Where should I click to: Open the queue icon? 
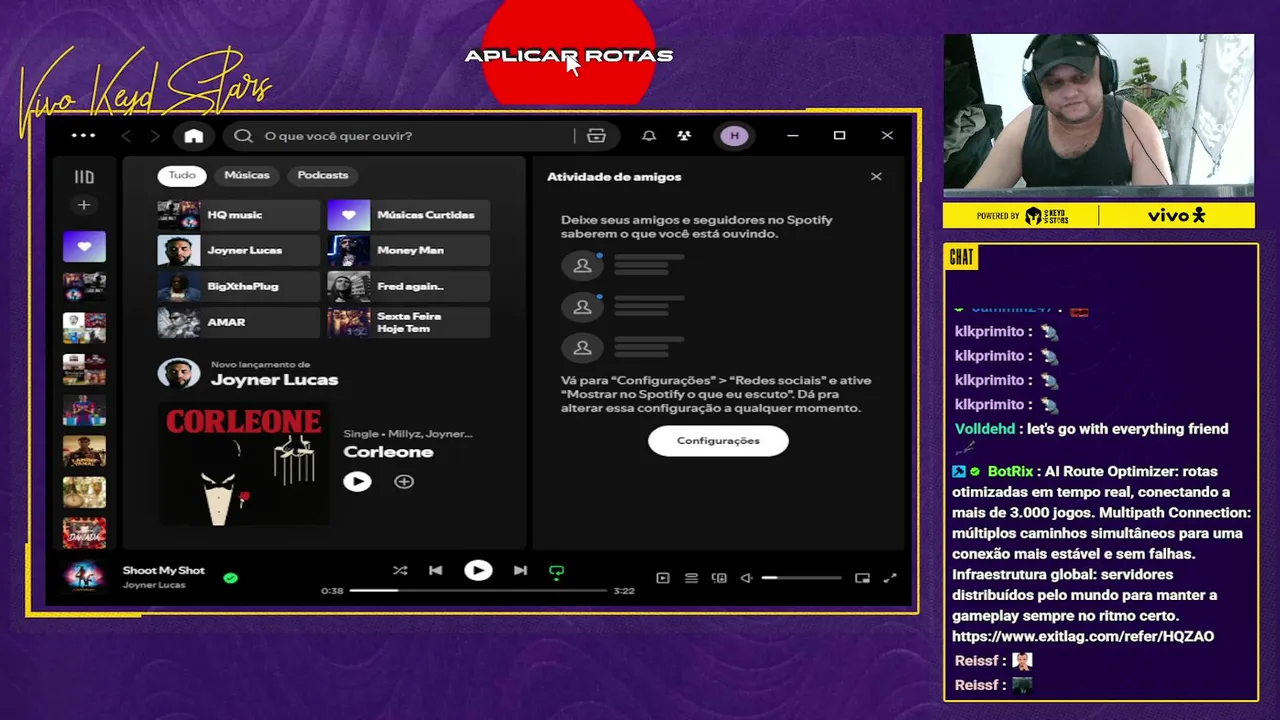691,578
